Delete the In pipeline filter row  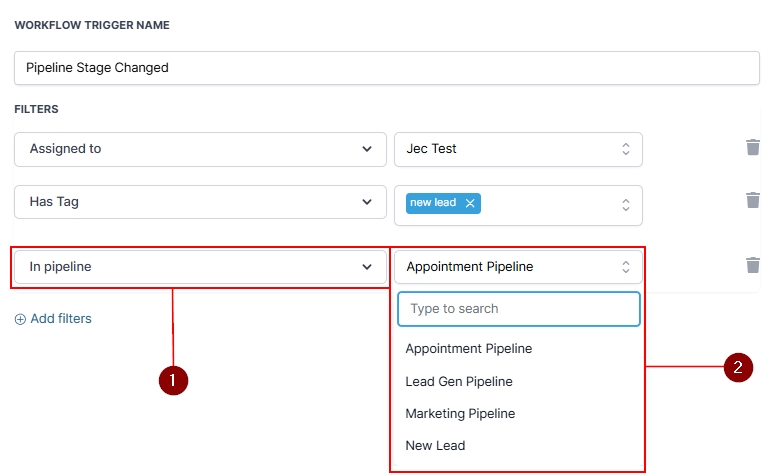coord(753,265)
